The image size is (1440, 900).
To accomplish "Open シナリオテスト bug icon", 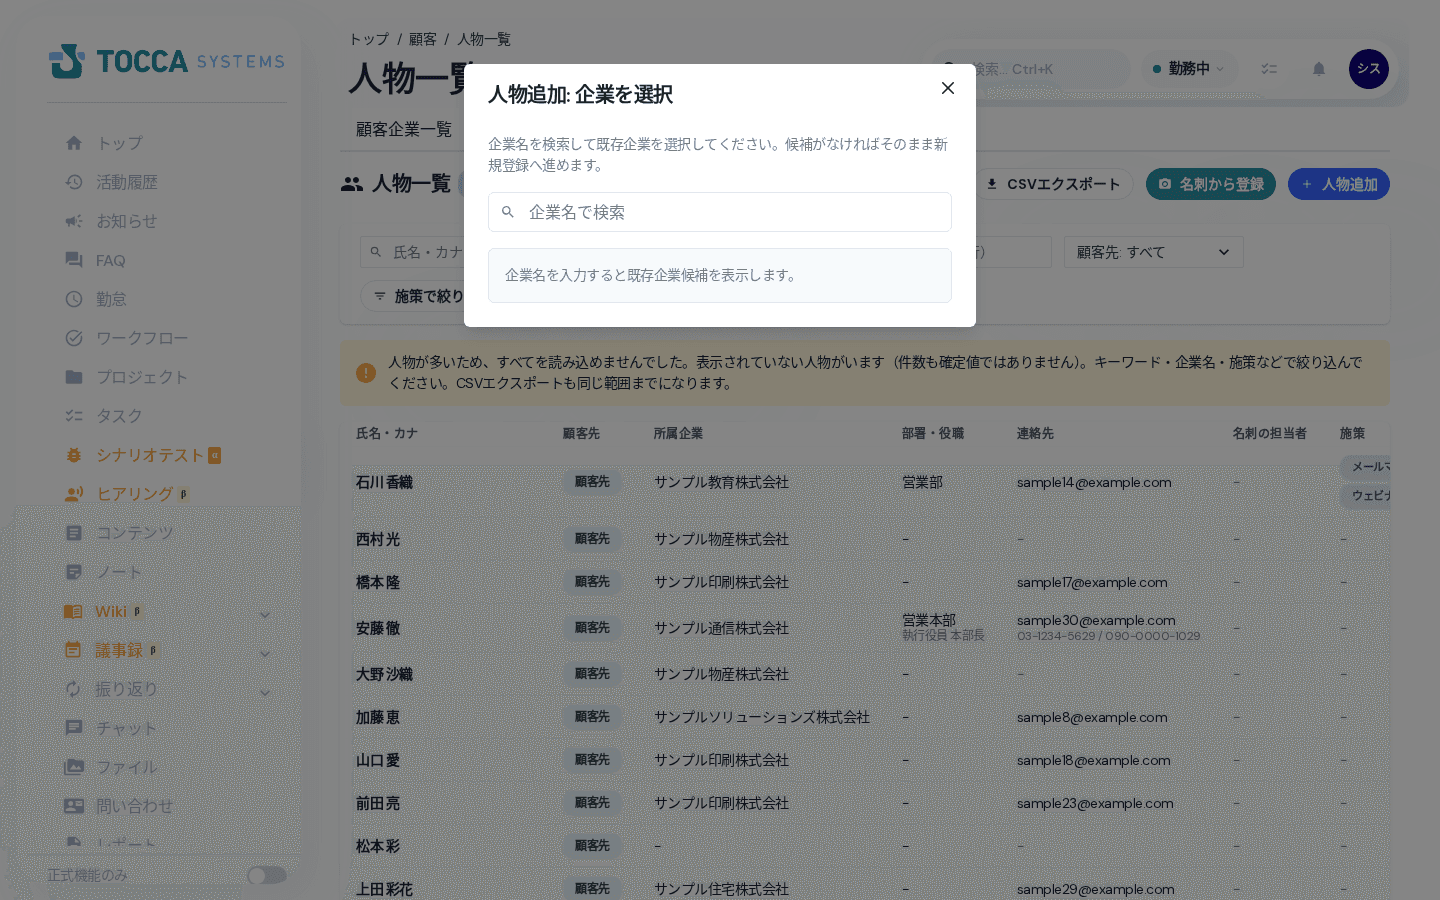I will [x=74, y=455].
